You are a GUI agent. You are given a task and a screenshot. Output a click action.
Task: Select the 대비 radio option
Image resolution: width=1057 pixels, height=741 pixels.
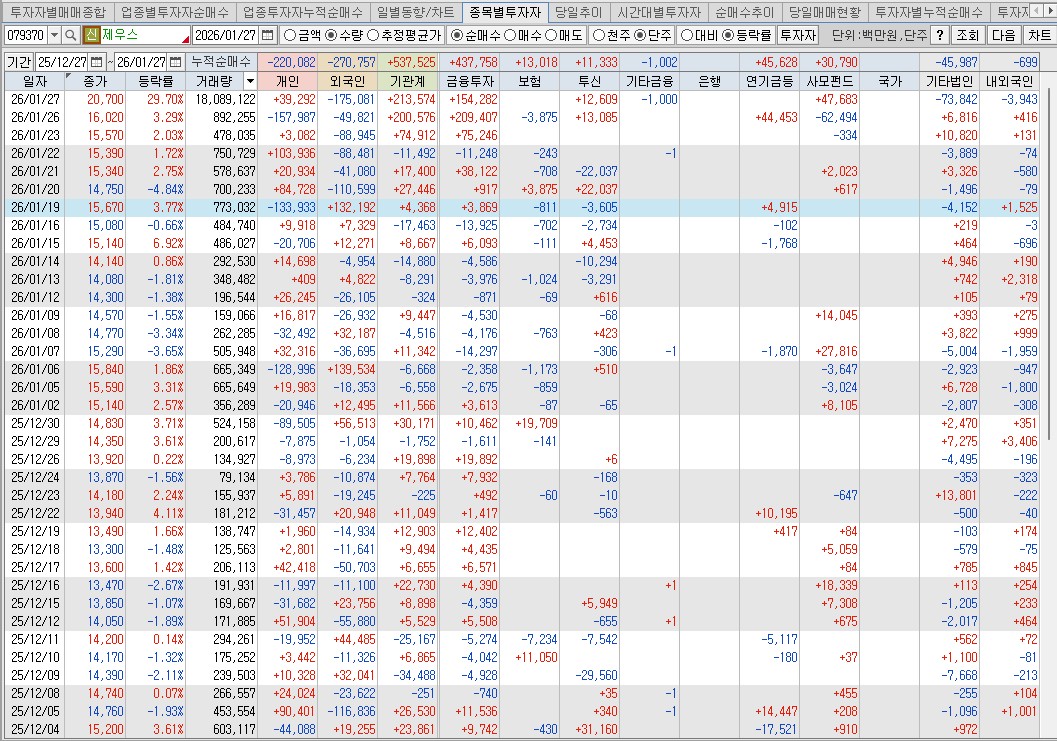click(x=686, y=35)
